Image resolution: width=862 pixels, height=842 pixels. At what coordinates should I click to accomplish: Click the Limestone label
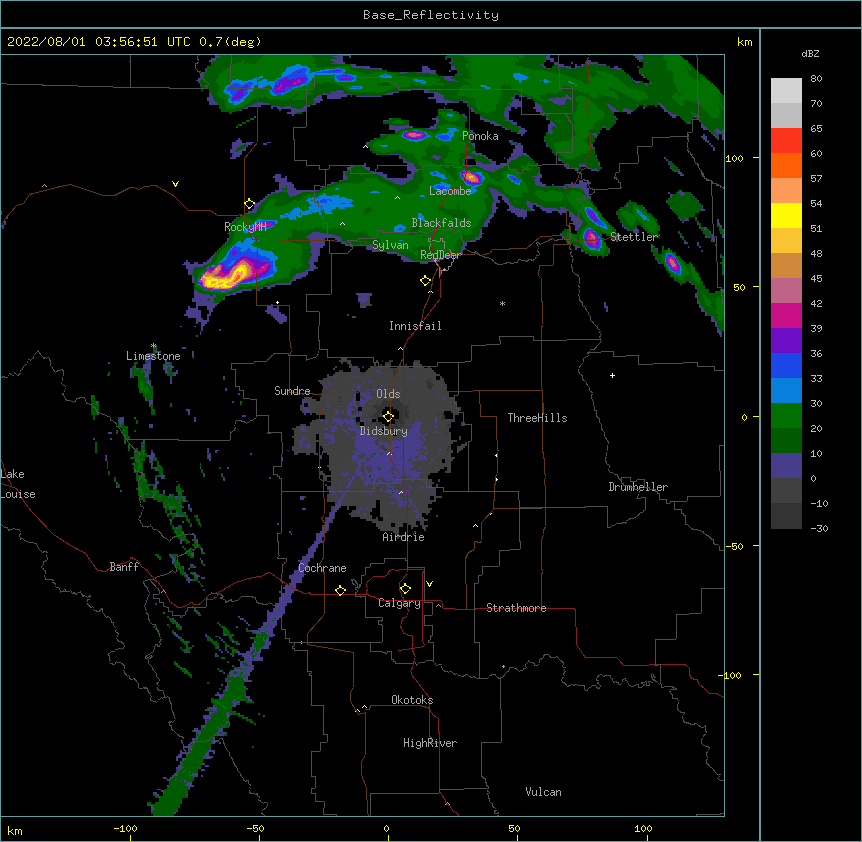tap(153, 356)
